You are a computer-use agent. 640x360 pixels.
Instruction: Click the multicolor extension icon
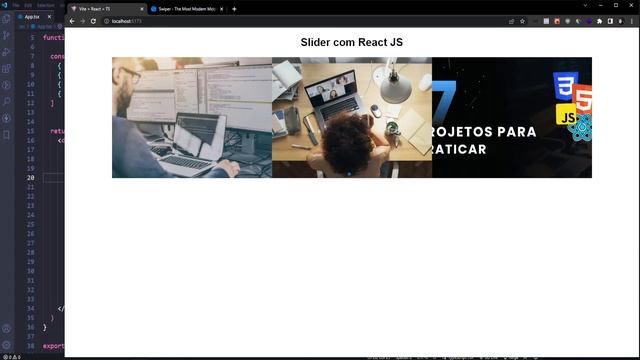pos(578,21)
